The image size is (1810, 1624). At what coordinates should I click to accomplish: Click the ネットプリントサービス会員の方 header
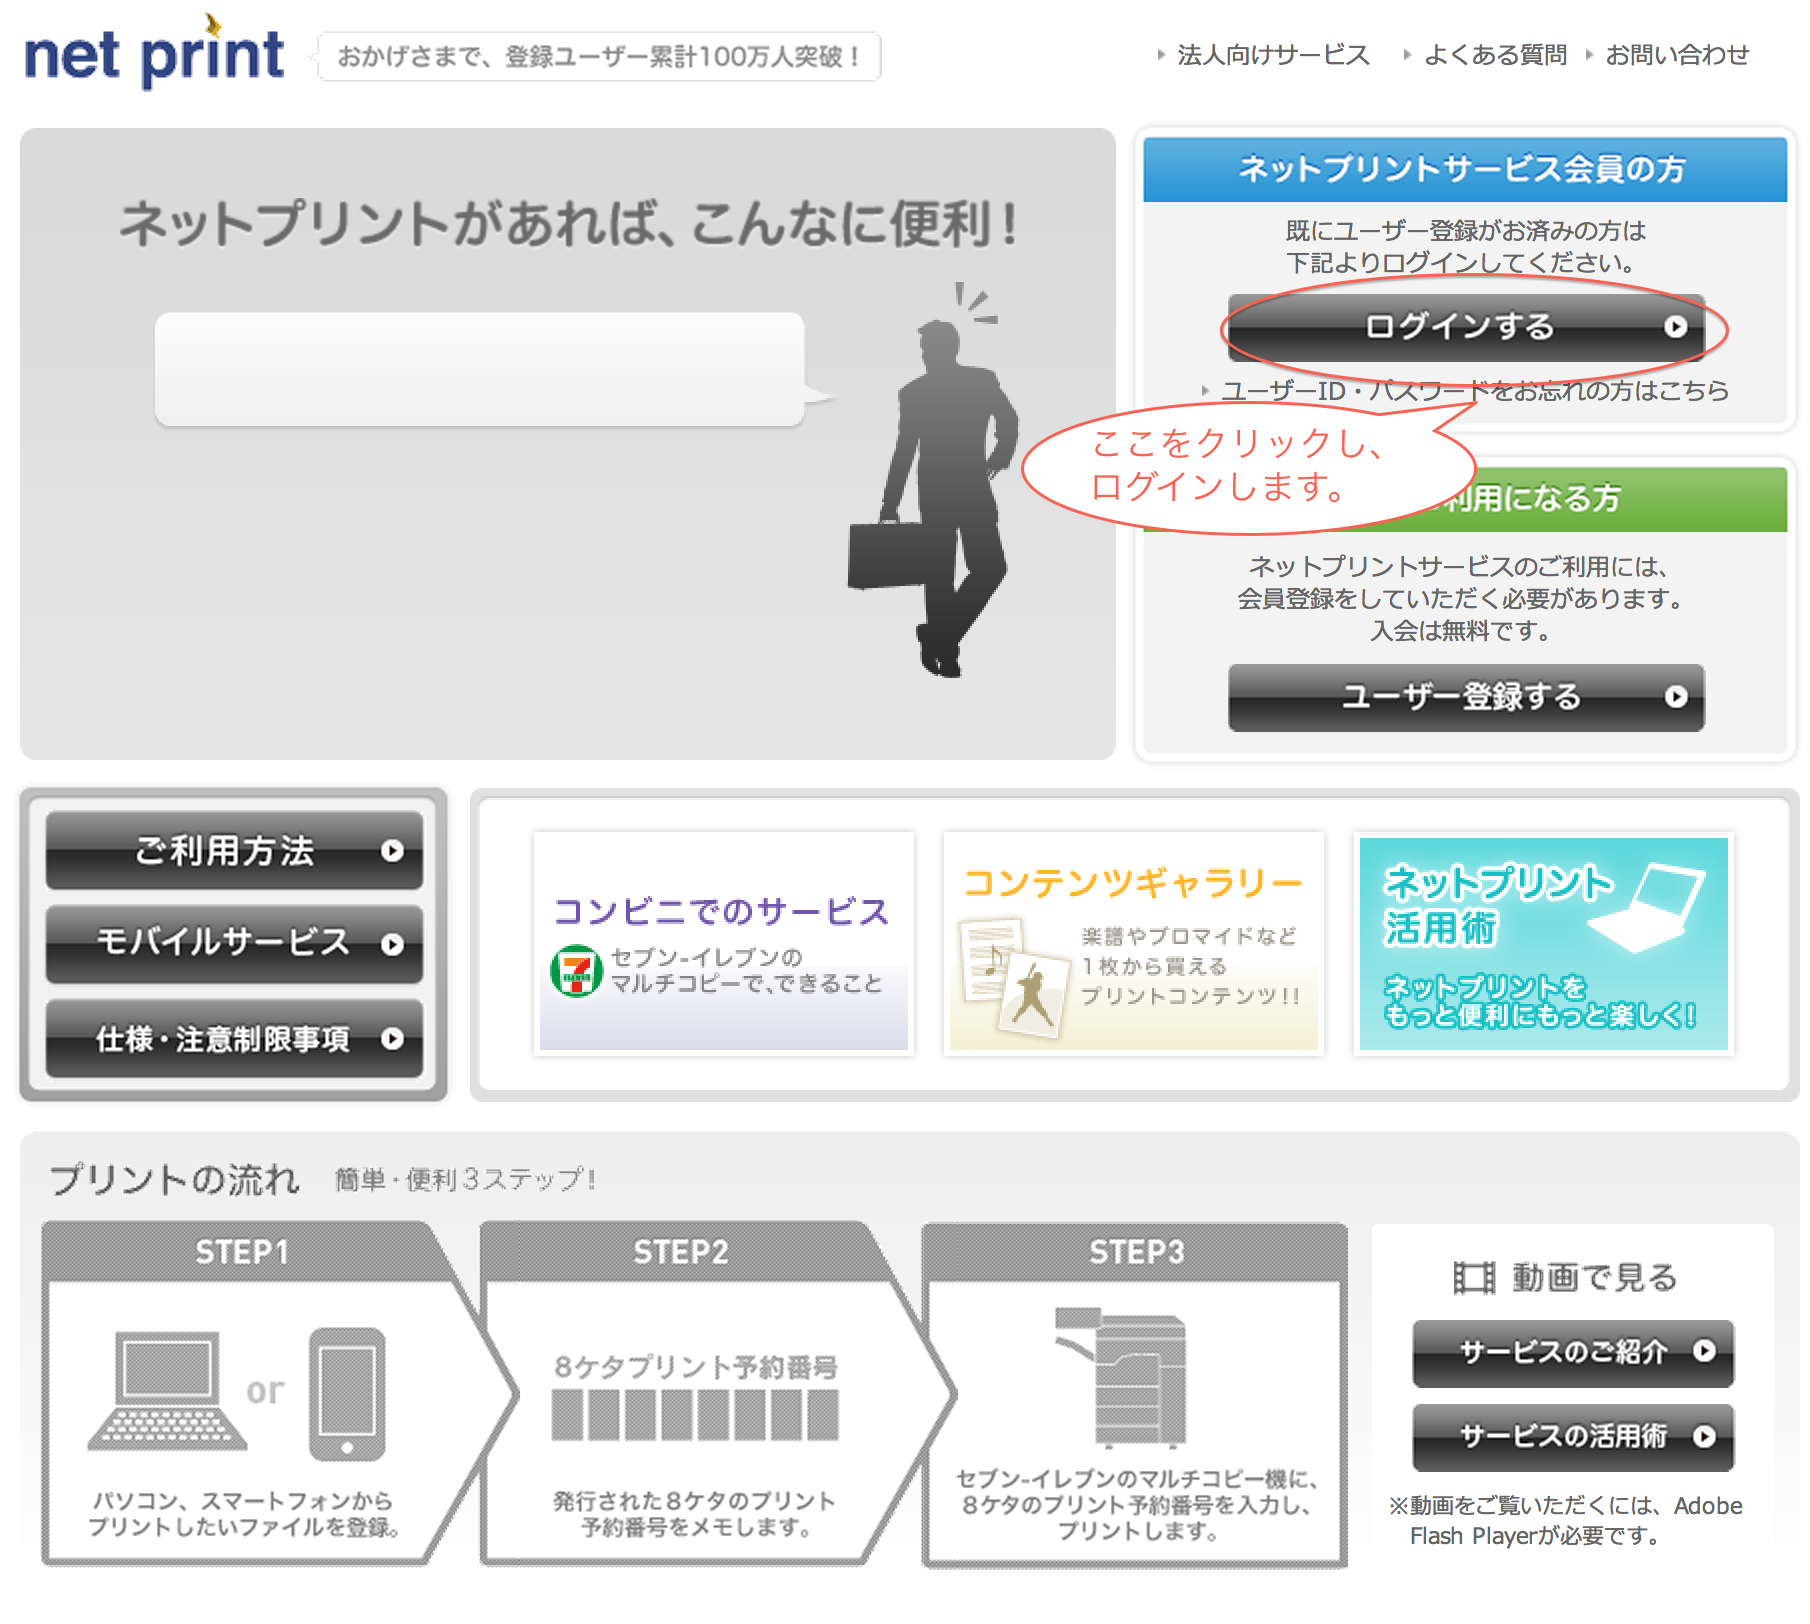1465,170
